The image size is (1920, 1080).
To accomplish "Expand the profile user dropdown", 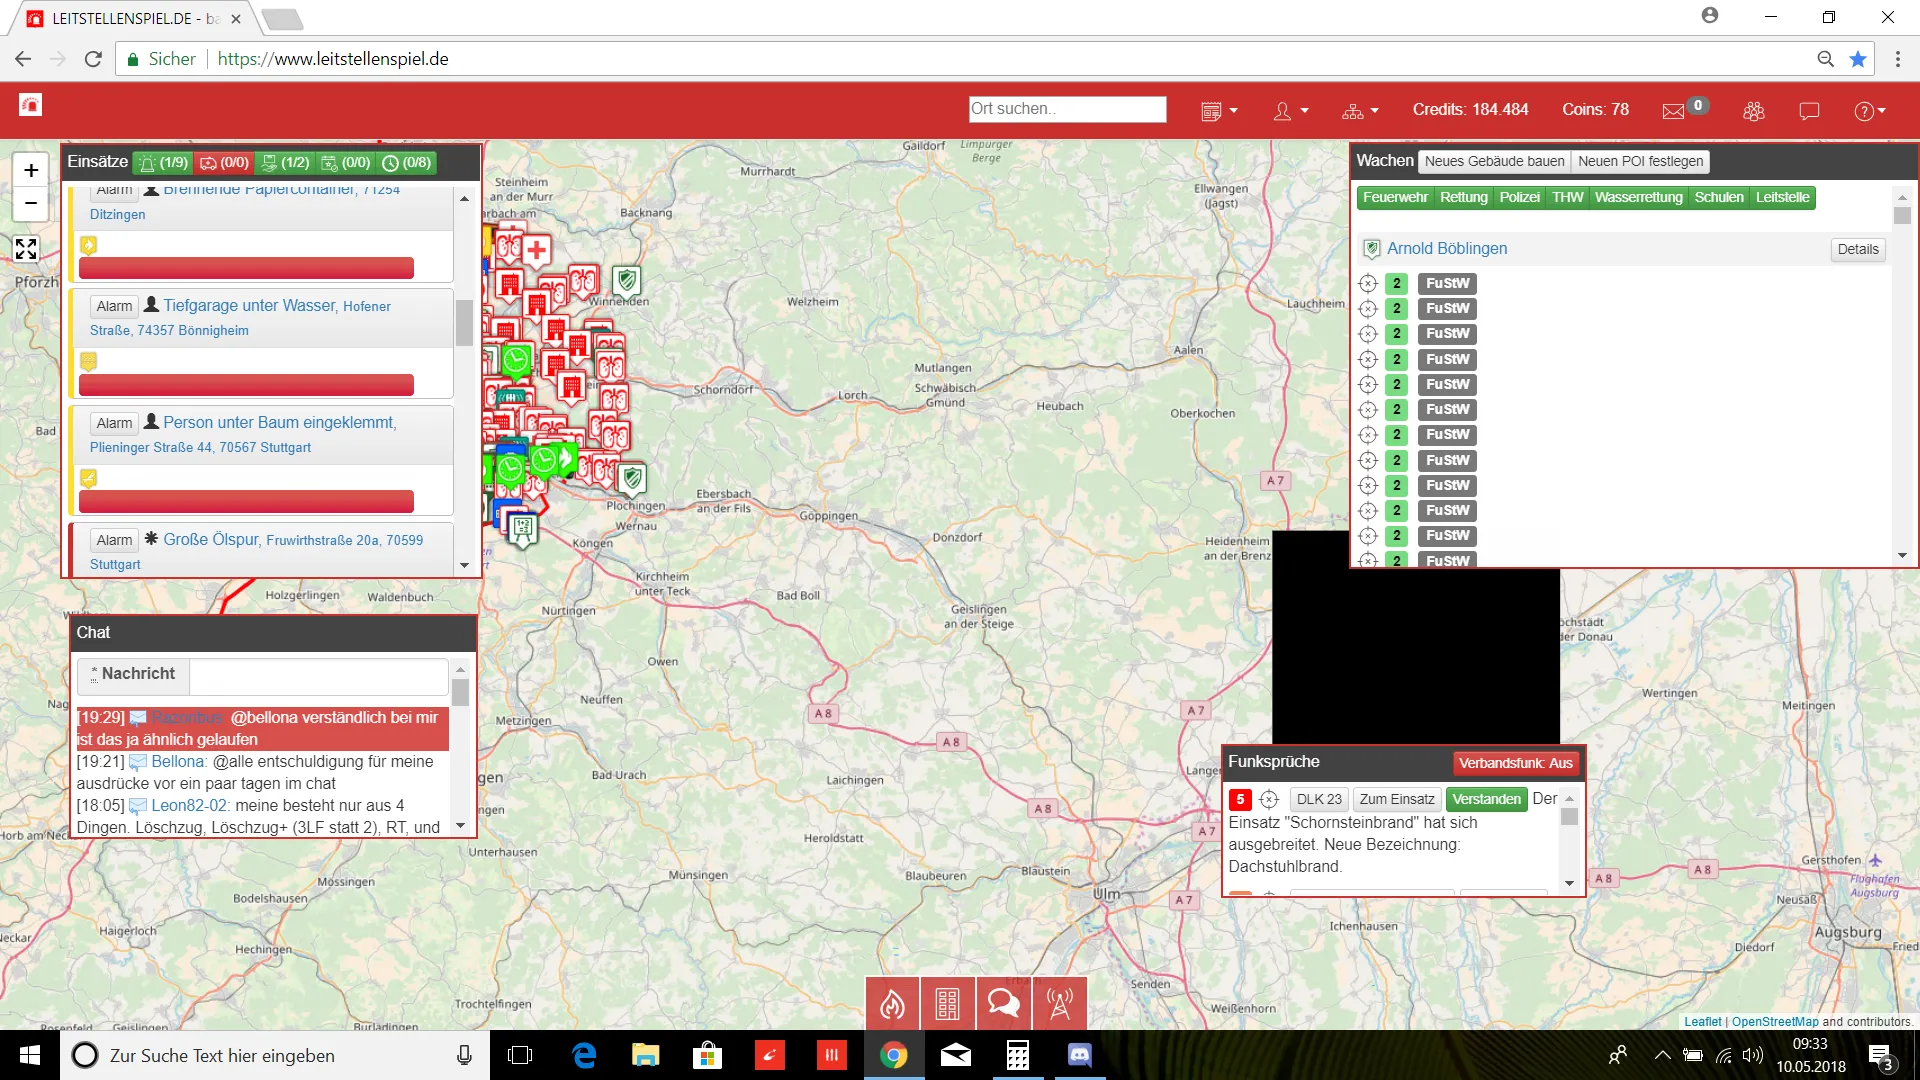I will pos(1290,111).
